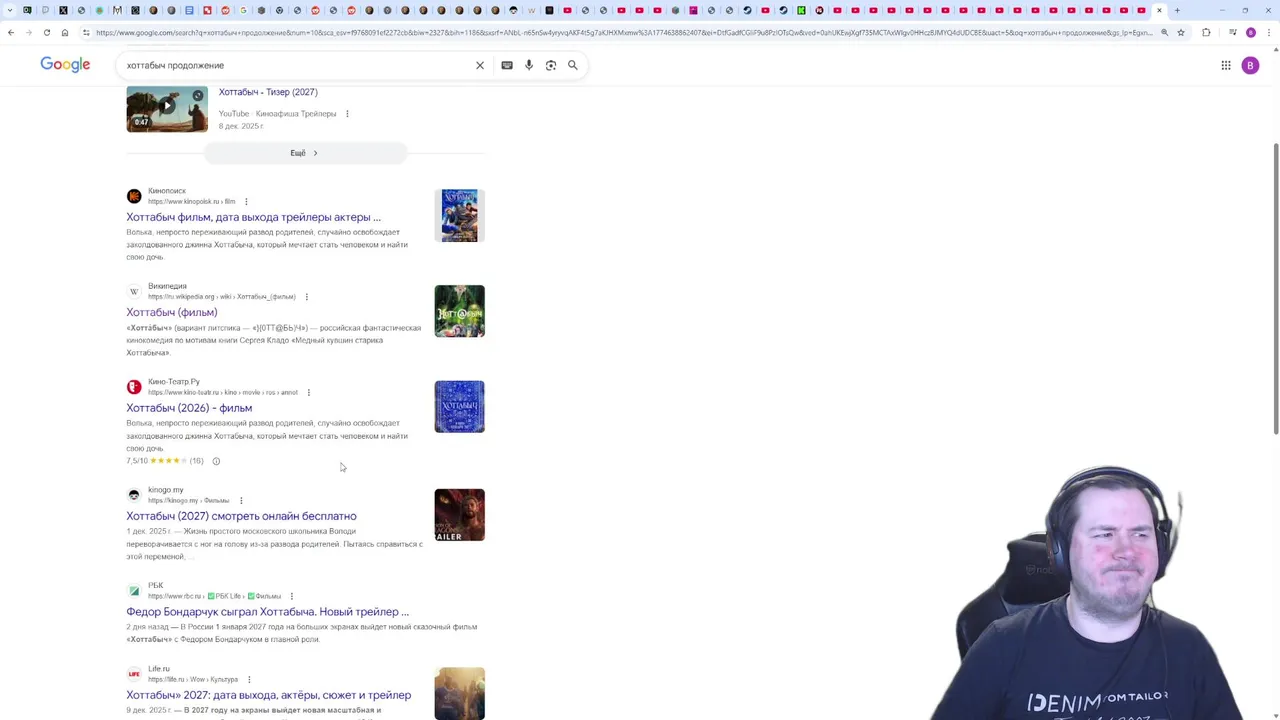Open the on-screen keyboard input tool
This screenshot has height=720, width=1280.
tap(507, 65)
